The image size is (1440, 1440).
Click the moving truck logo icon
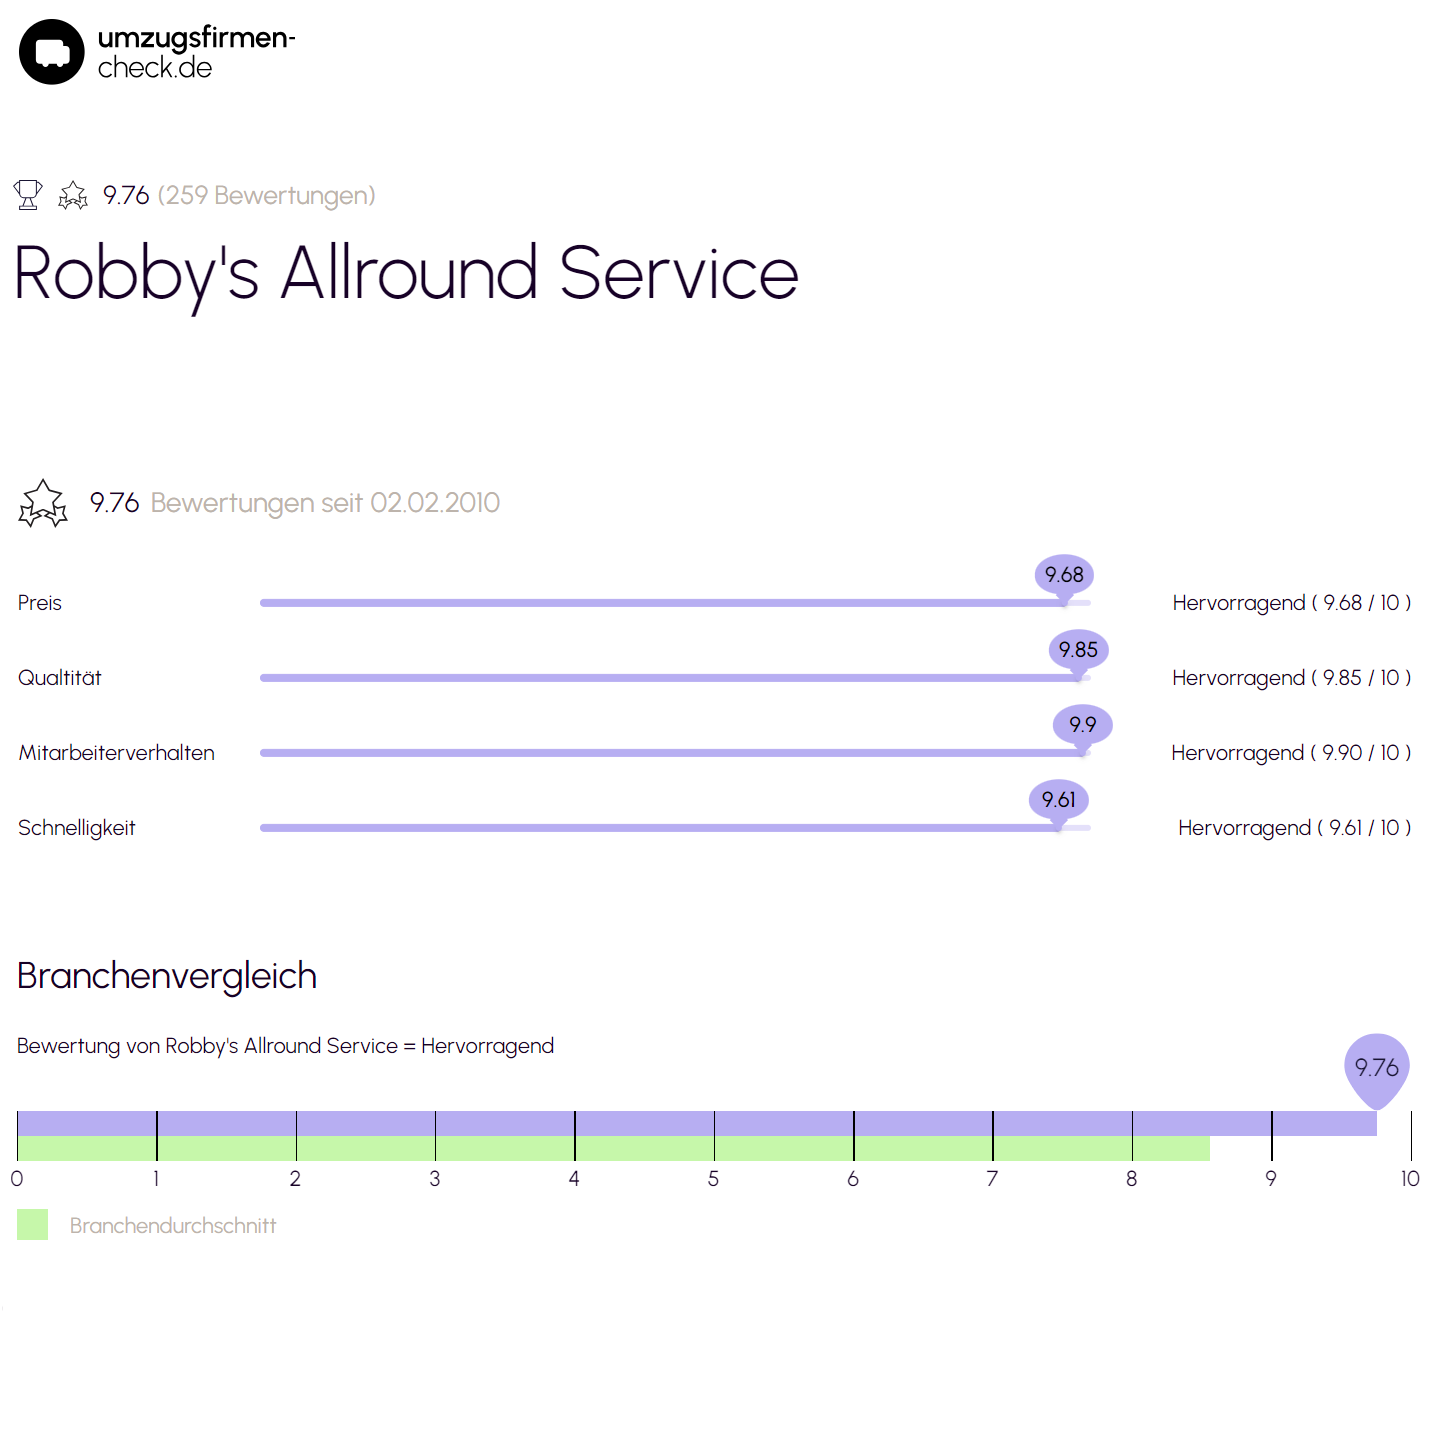click(x=52, y=52)
